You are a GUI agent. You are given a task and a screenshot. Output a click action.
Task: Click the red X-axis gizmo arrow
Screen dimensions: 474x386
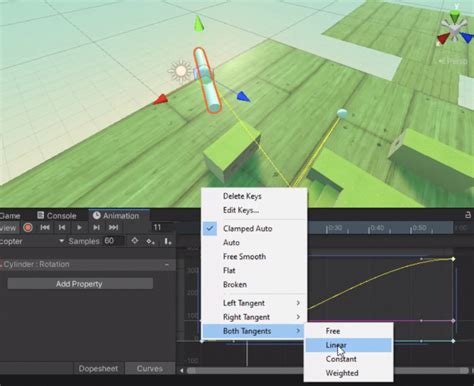[x=160, y=100]
